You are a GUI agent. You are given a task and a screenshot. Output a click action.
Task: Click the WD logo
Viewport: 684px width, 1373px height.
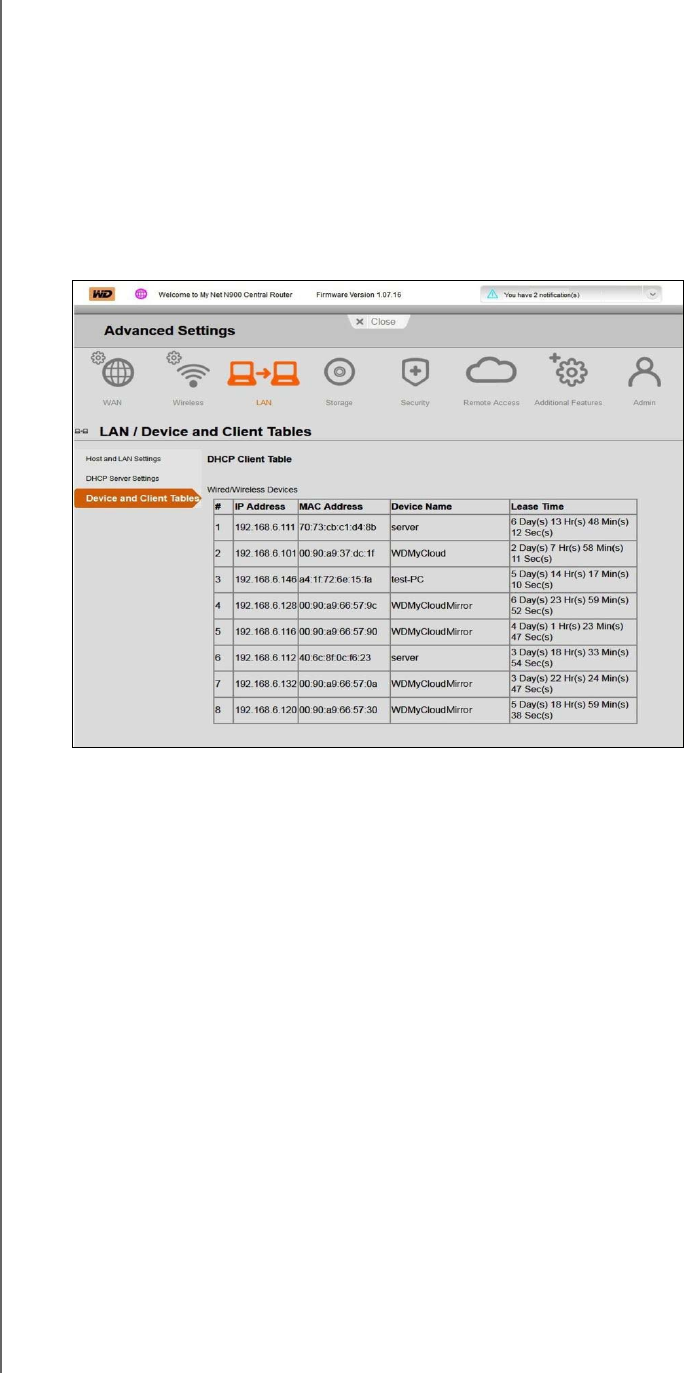click(102, 294)
